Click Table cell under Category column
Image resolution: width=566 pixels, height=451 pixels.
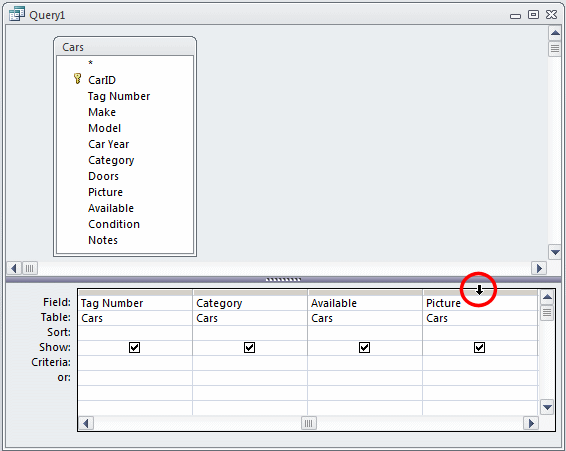(x=250, y=318)
